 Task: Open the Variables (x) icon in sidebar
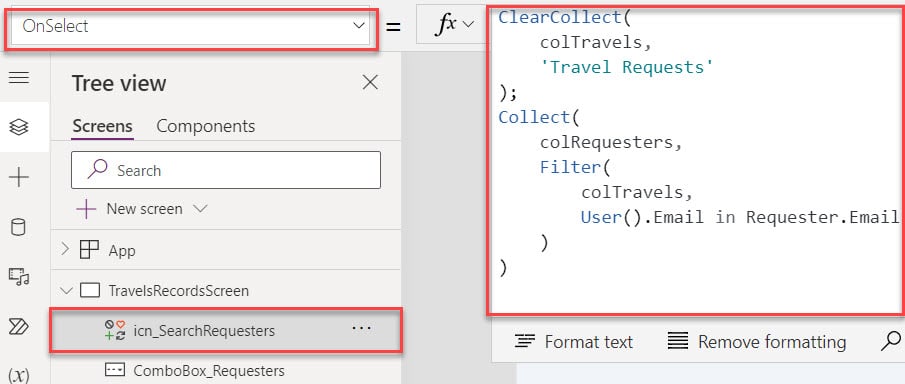pyautogui.click(x=19, y=375)
